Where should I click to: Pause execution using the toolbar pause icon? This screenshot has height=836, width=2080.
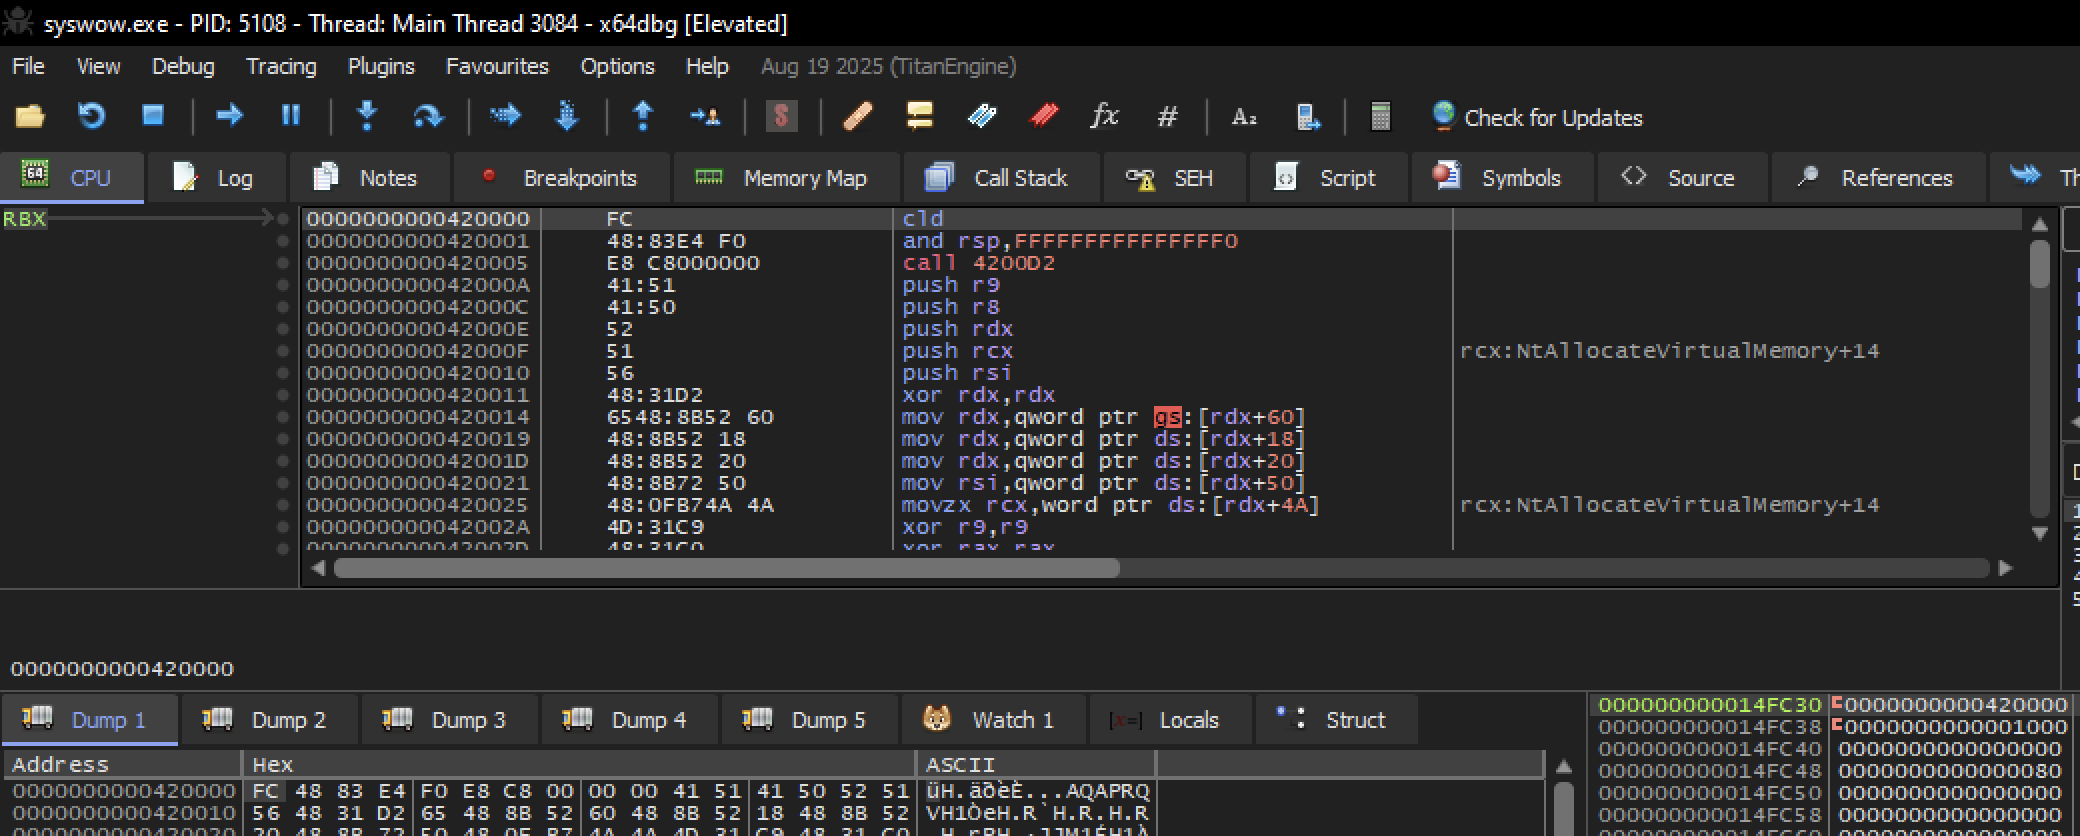click(291, 117)
